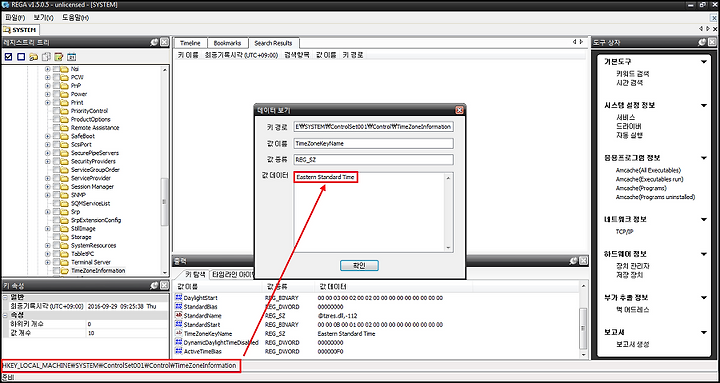This screenshot has width=720, height=383.
Task: Open the 파일 menu
Action: point(15,17)
